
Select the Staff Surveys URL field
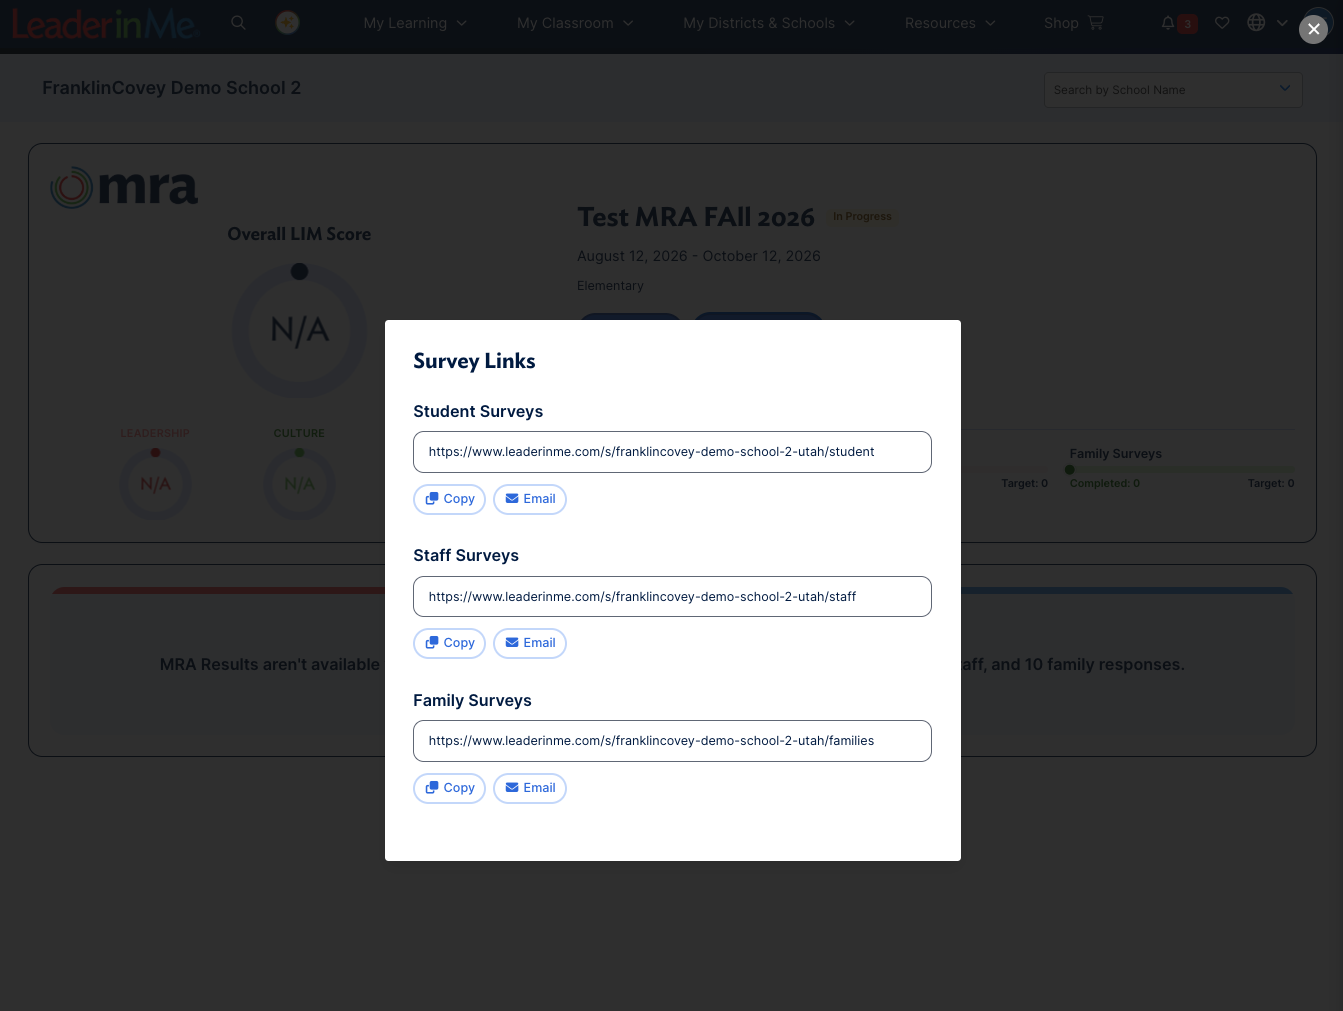click(672, 597)
